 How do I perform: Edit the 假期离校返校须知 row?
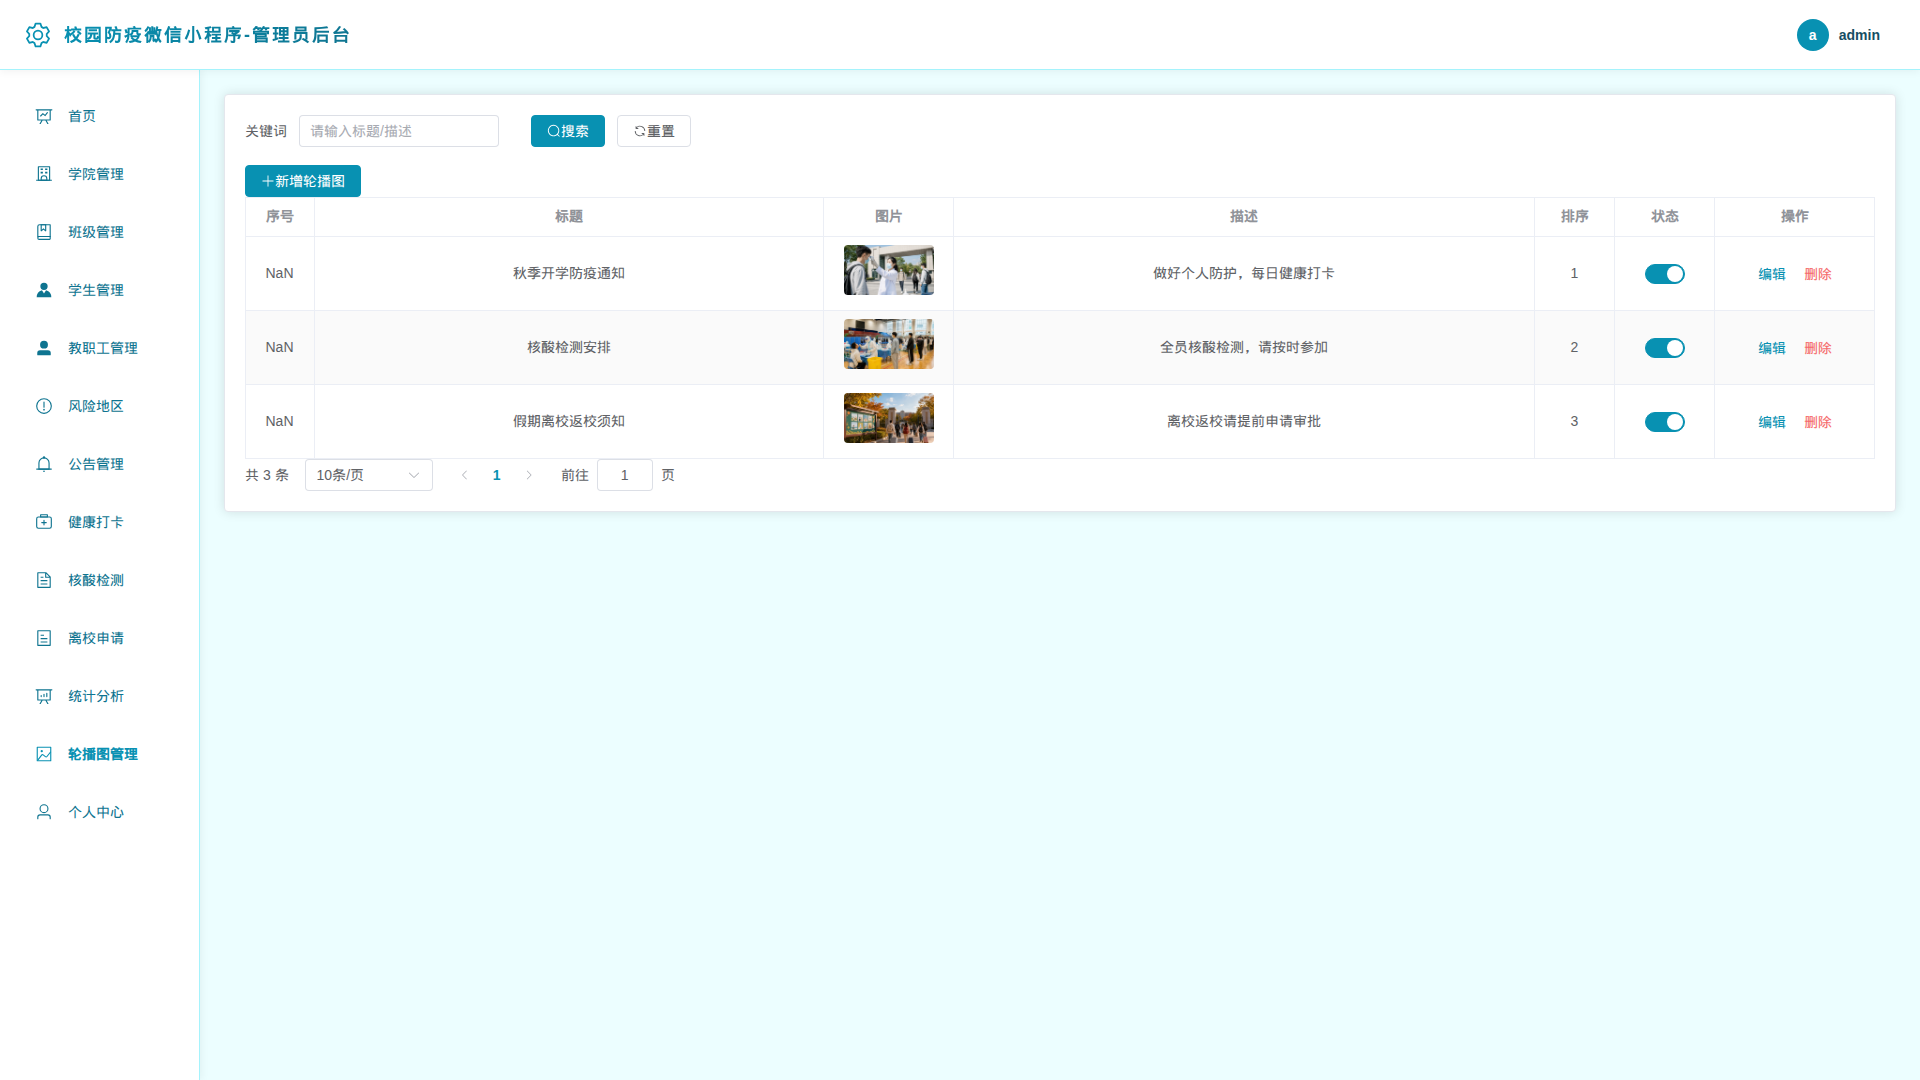tap(1771, 422)
